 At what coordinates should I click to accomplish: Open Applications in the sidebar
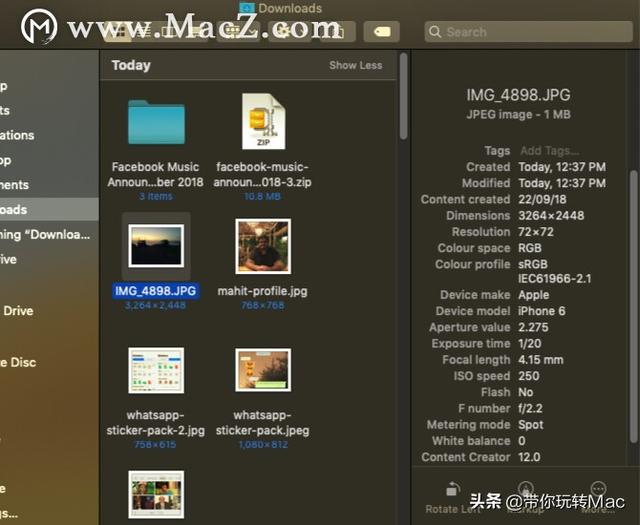[17, 135]
